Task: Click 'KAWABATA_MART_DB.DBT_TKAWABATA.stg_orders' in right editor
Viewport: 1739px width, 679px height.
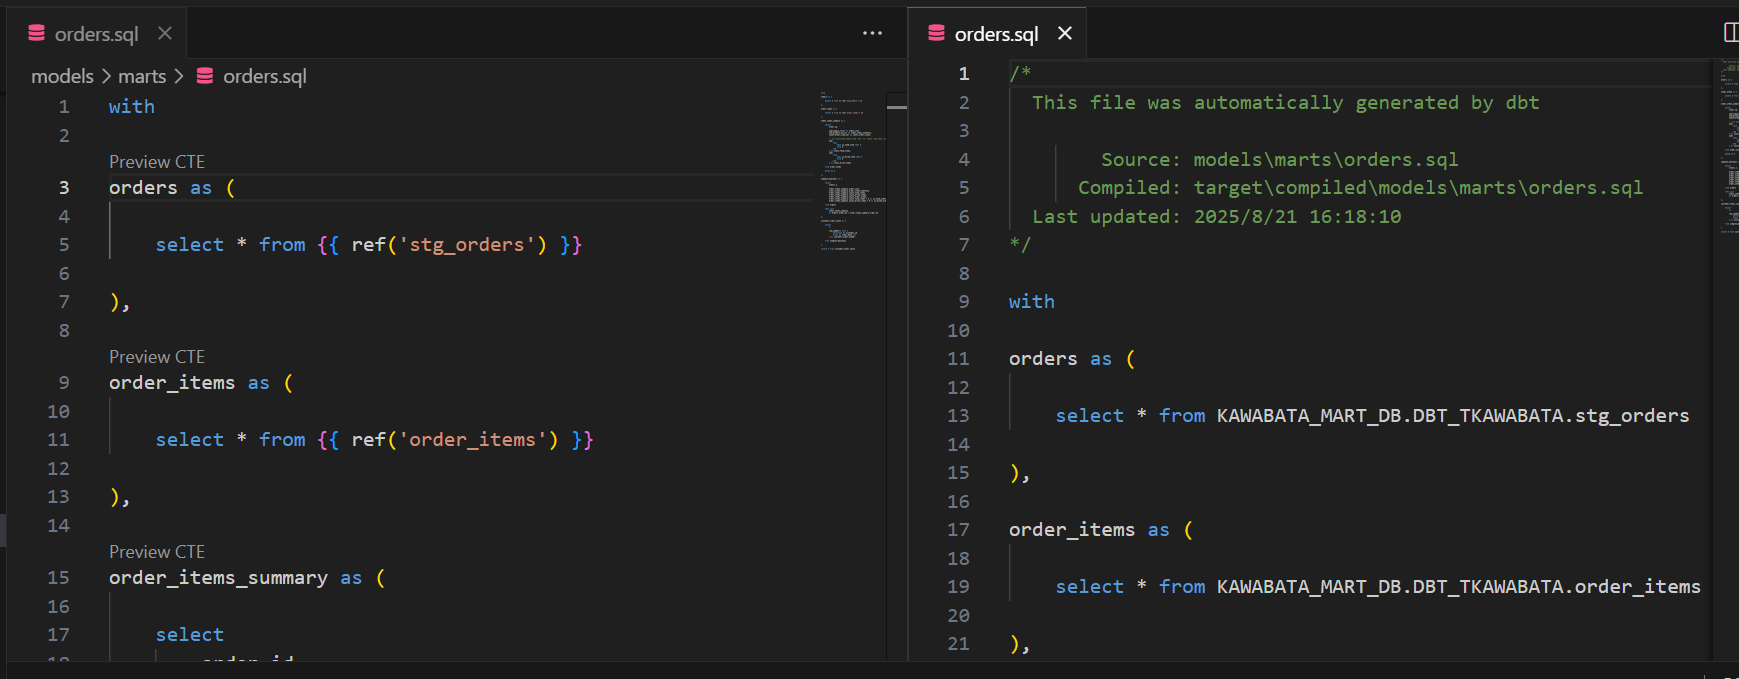Action: point(1453,416)
